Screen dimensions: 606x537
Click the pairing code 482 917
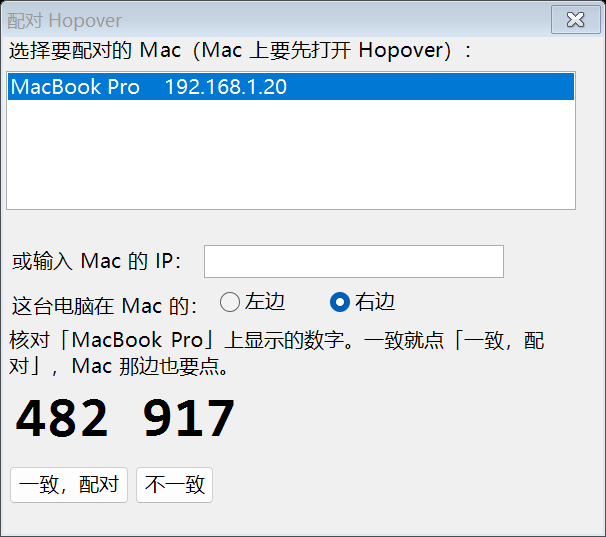coord(125,418)
